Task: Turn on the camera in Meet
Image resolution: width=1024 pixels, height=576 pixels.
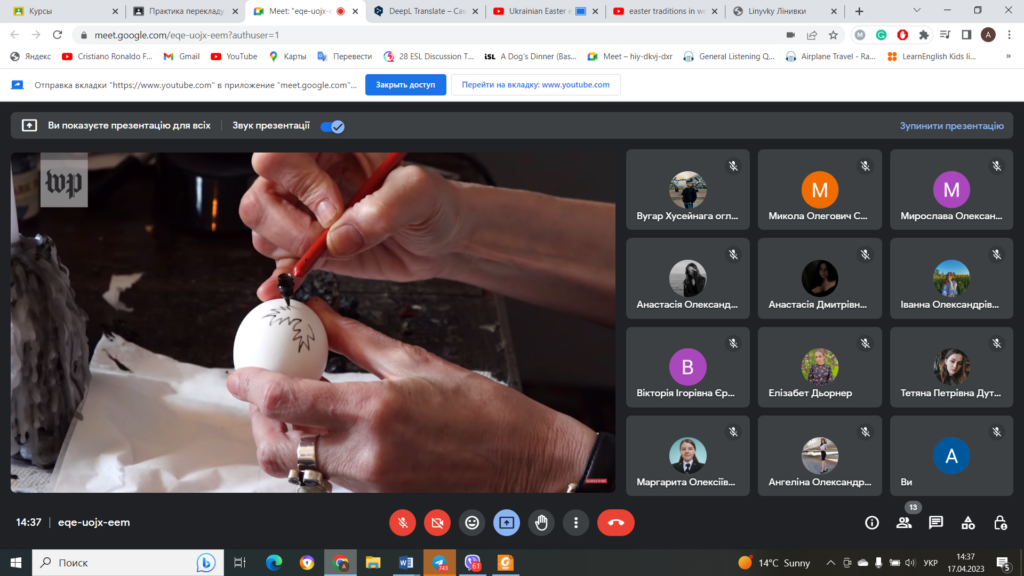Action: pos(437,522)
